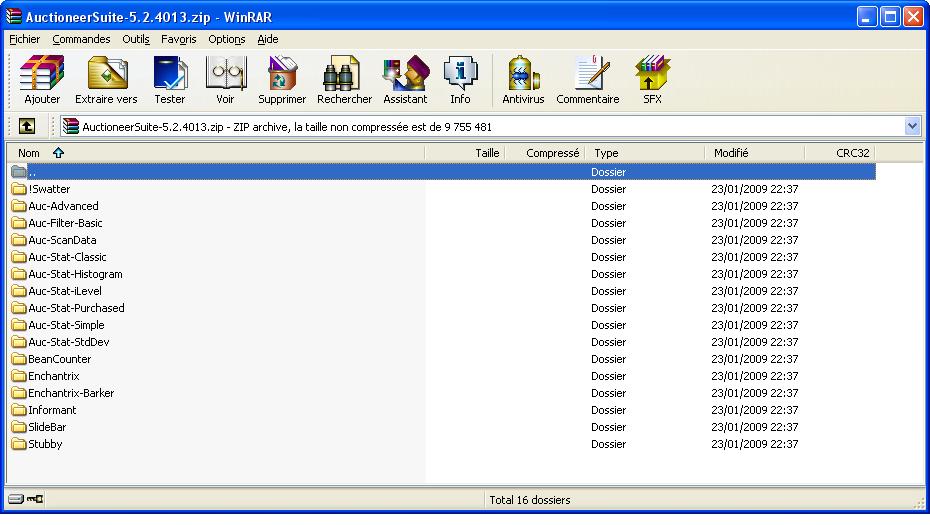
Task: Click the Supprimer delete icon
Action: click(x=282, y=73)
